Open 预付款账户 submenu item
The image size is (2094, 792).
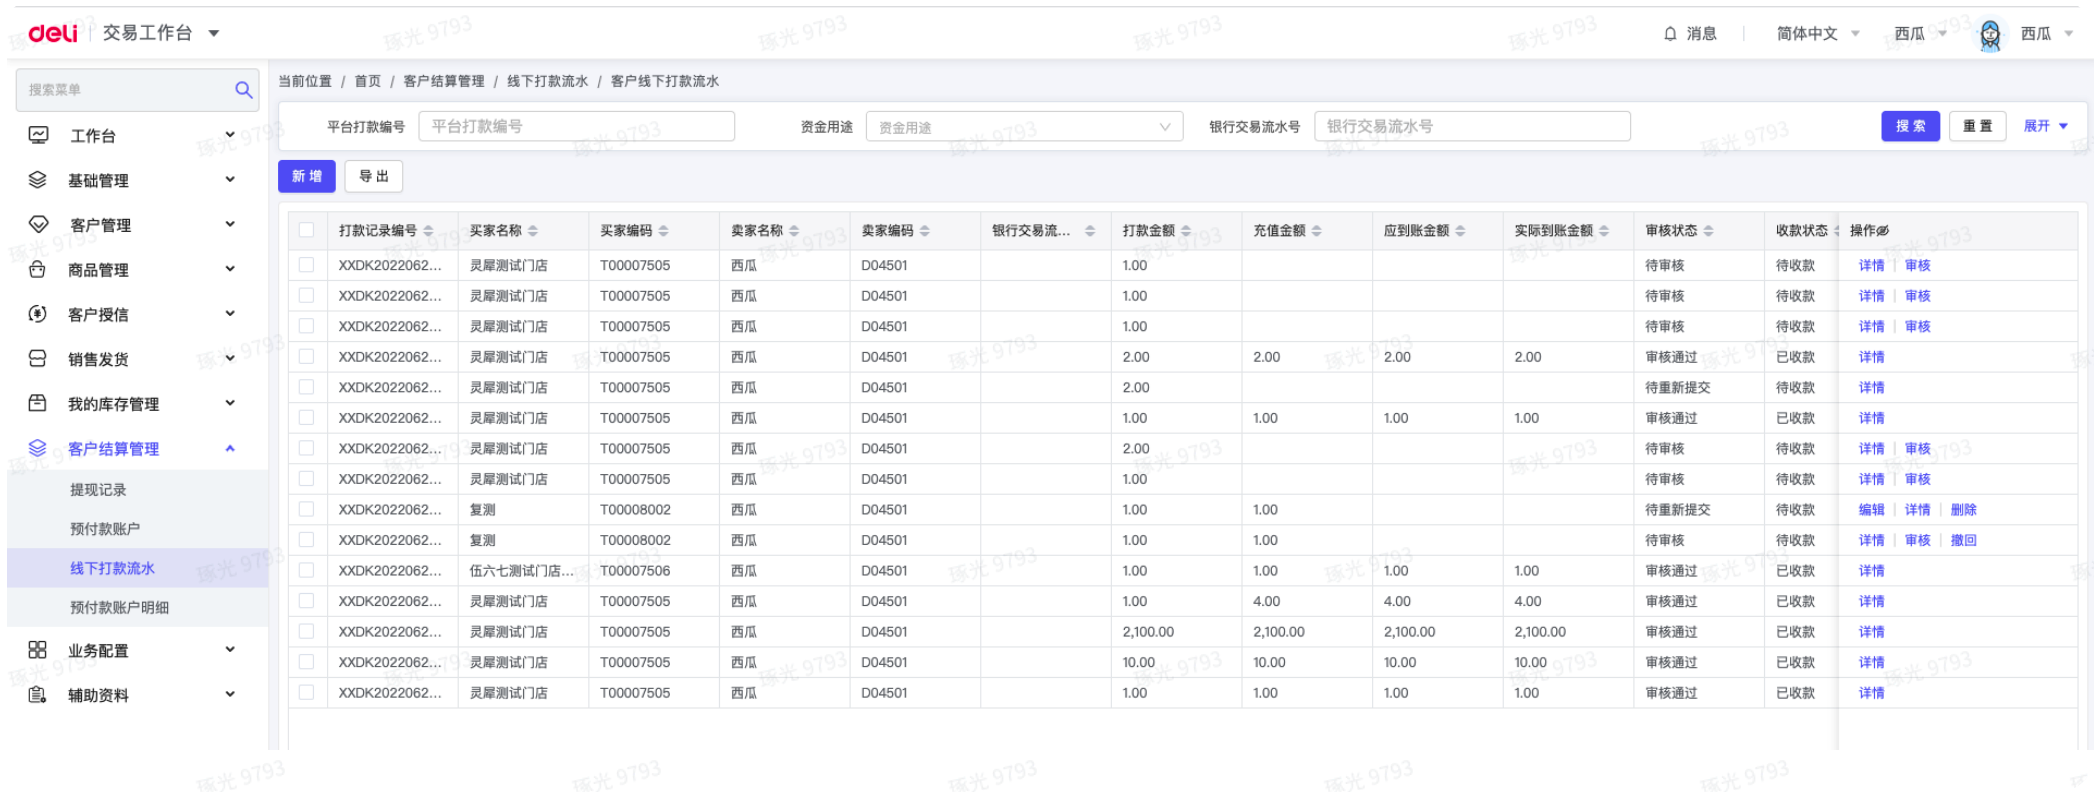(x=105, y=529)
